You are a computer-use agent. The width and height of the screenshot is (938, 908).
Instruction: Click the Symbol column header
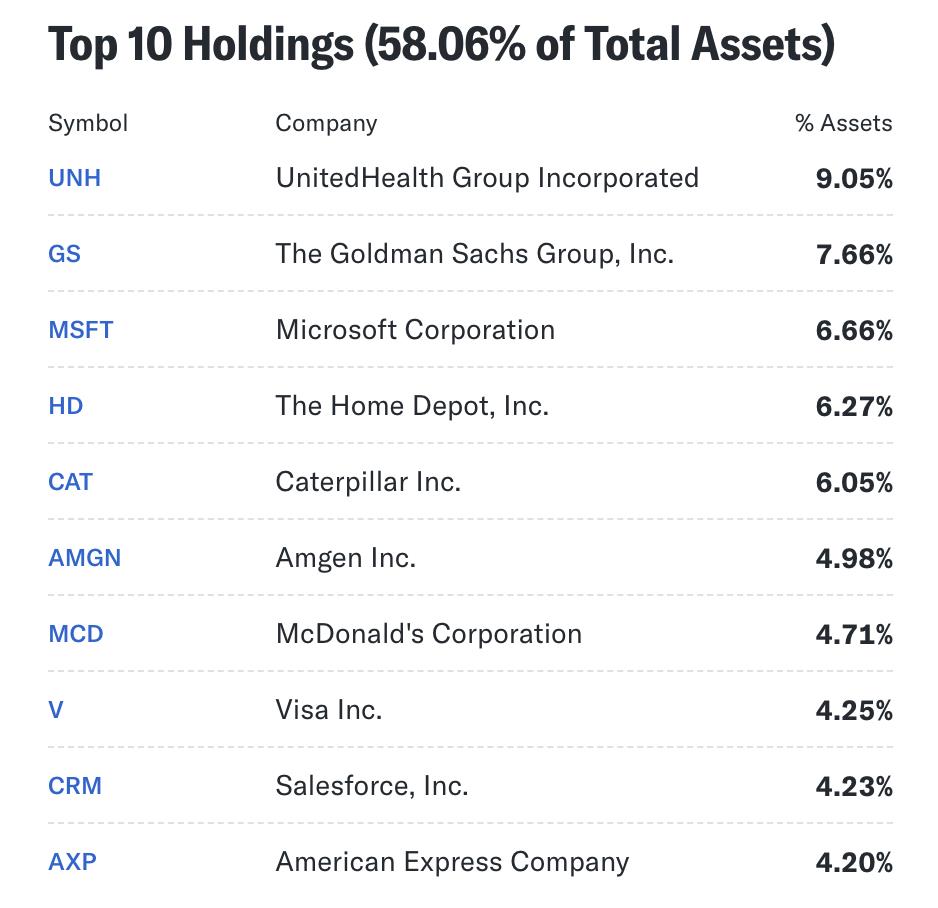pyautogui.click(x=88, y=123)
